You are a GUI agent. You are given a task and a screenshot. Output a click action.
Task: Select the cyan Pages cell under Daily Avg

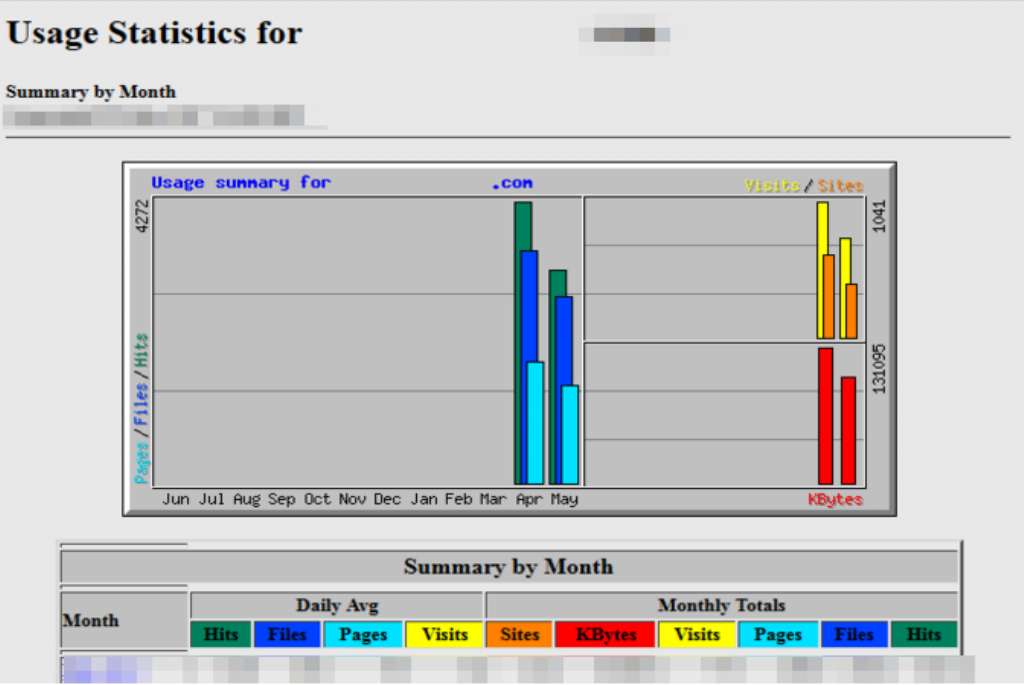363,634
